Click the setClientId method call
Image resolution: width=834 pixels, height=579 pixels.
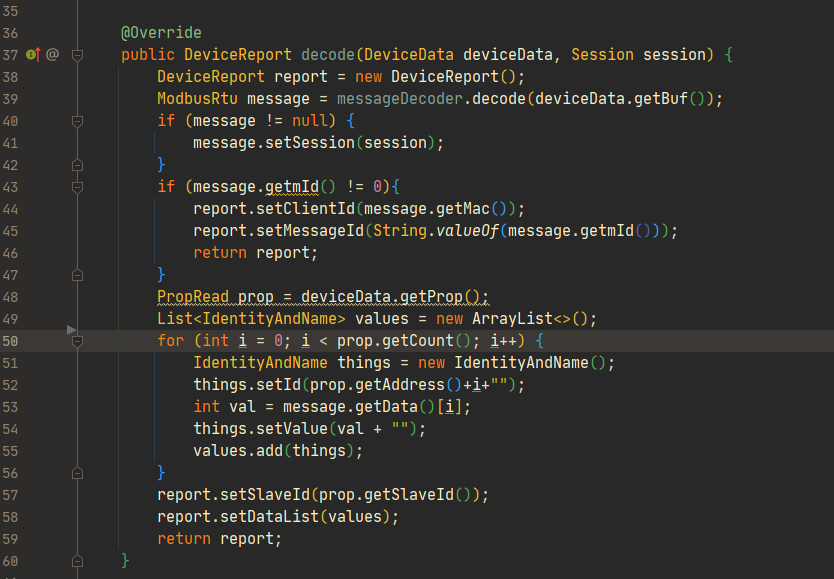[x=305, y=209]
